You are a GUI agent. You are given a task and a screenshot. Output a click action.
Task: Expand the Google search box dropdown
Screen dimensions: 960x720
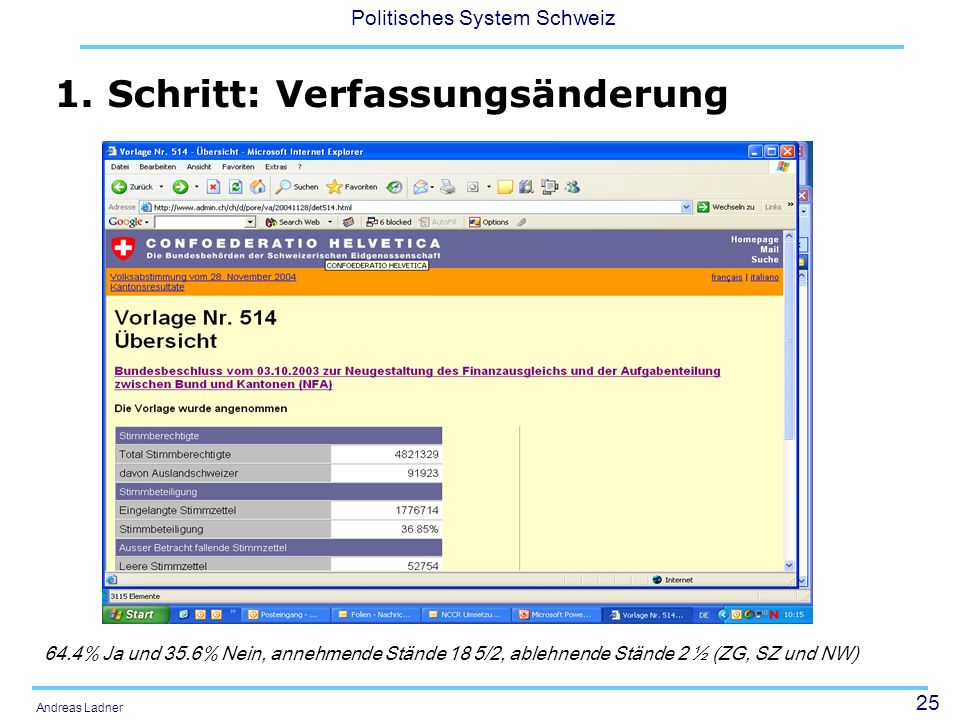coord(250,222)
